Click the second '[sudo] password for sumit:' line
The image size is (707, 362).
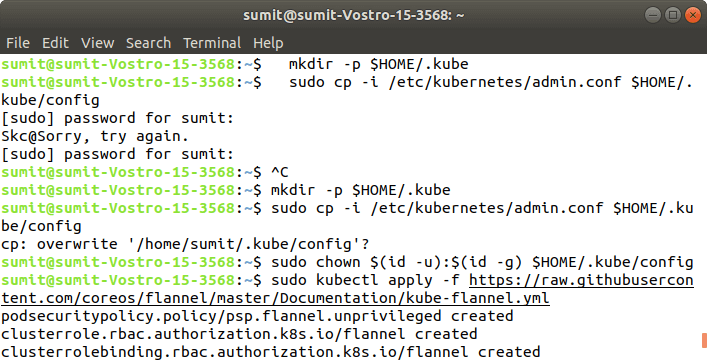(x=118, y=154)
